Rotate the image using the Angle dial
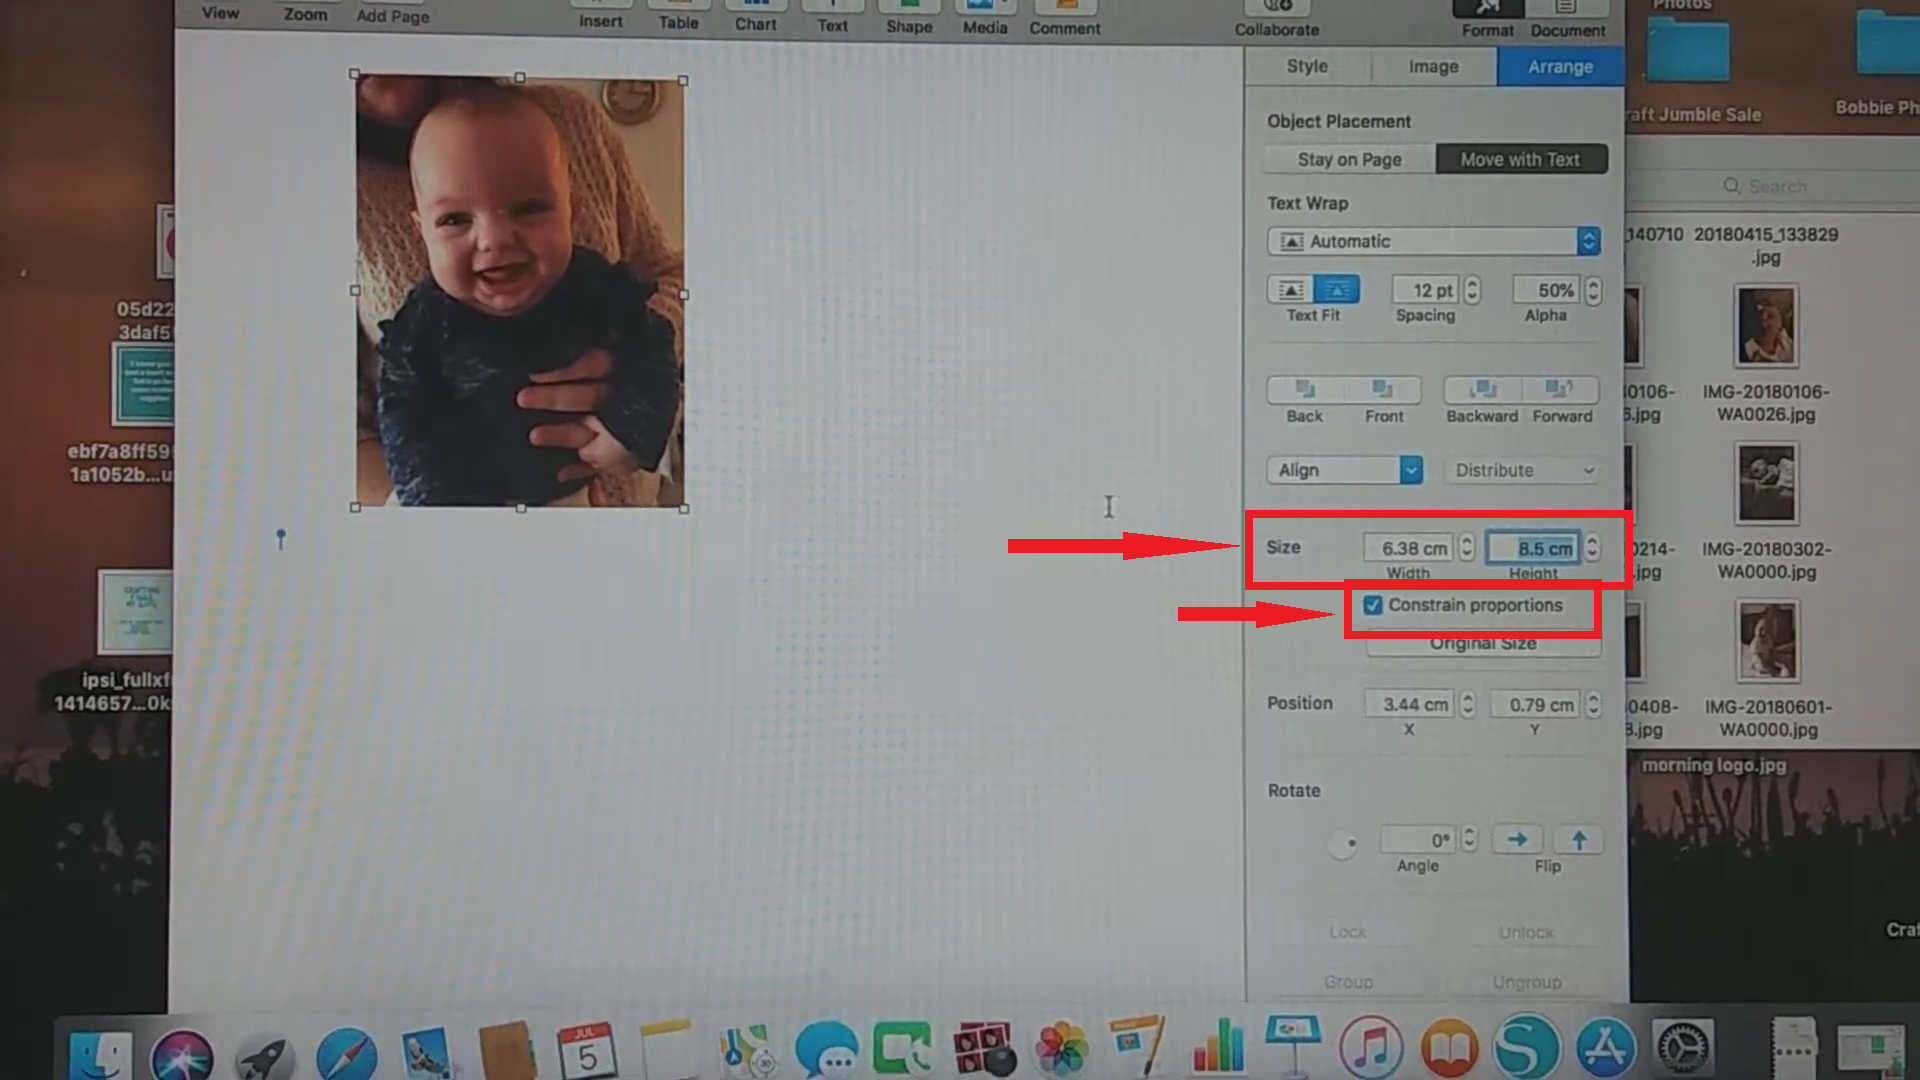 1343,843
